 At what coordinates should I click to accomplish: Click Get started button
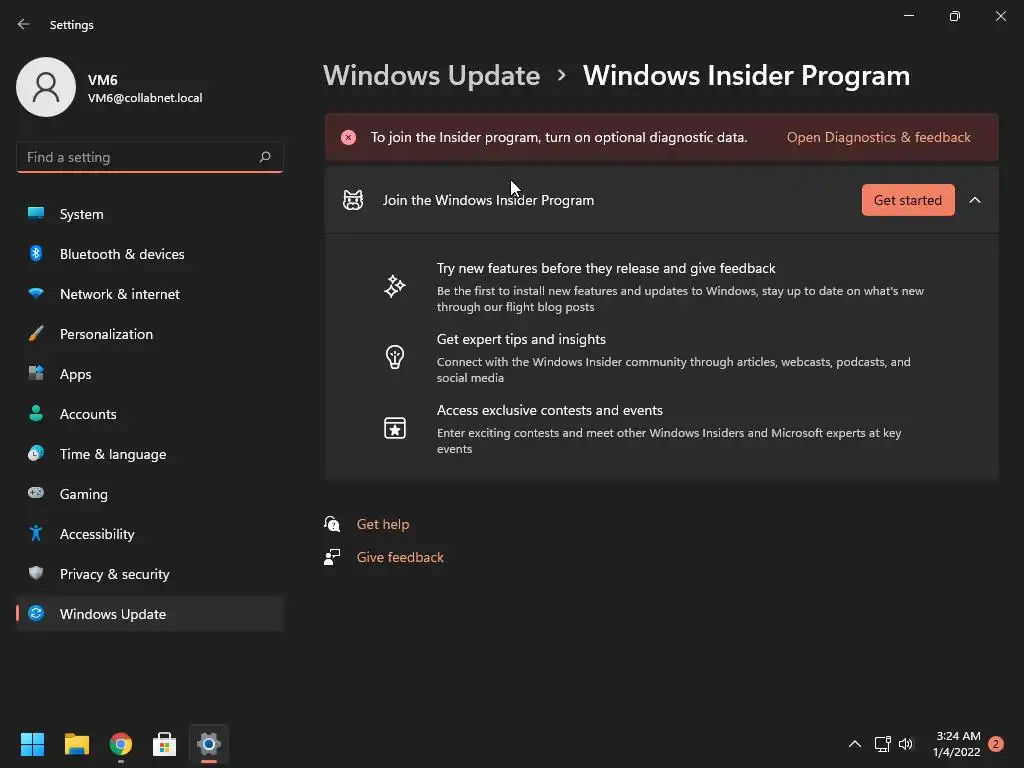click(x=908, y=200)
